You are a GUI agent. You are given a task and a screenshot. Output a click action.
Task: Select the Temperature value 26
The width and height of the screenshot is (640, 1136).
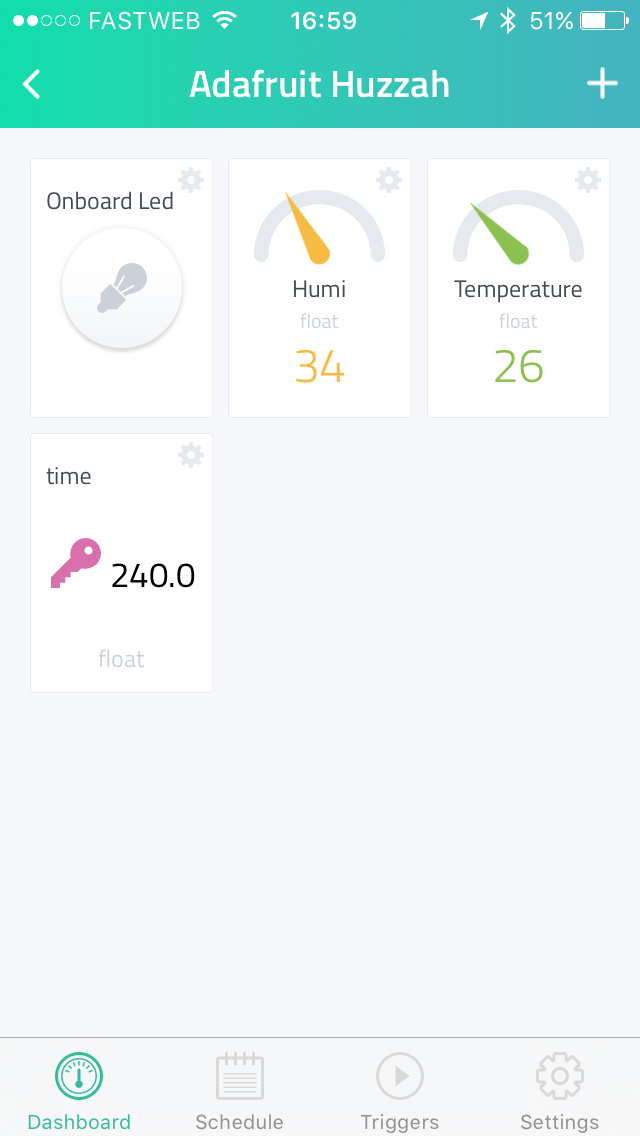[x=518, y=367]
